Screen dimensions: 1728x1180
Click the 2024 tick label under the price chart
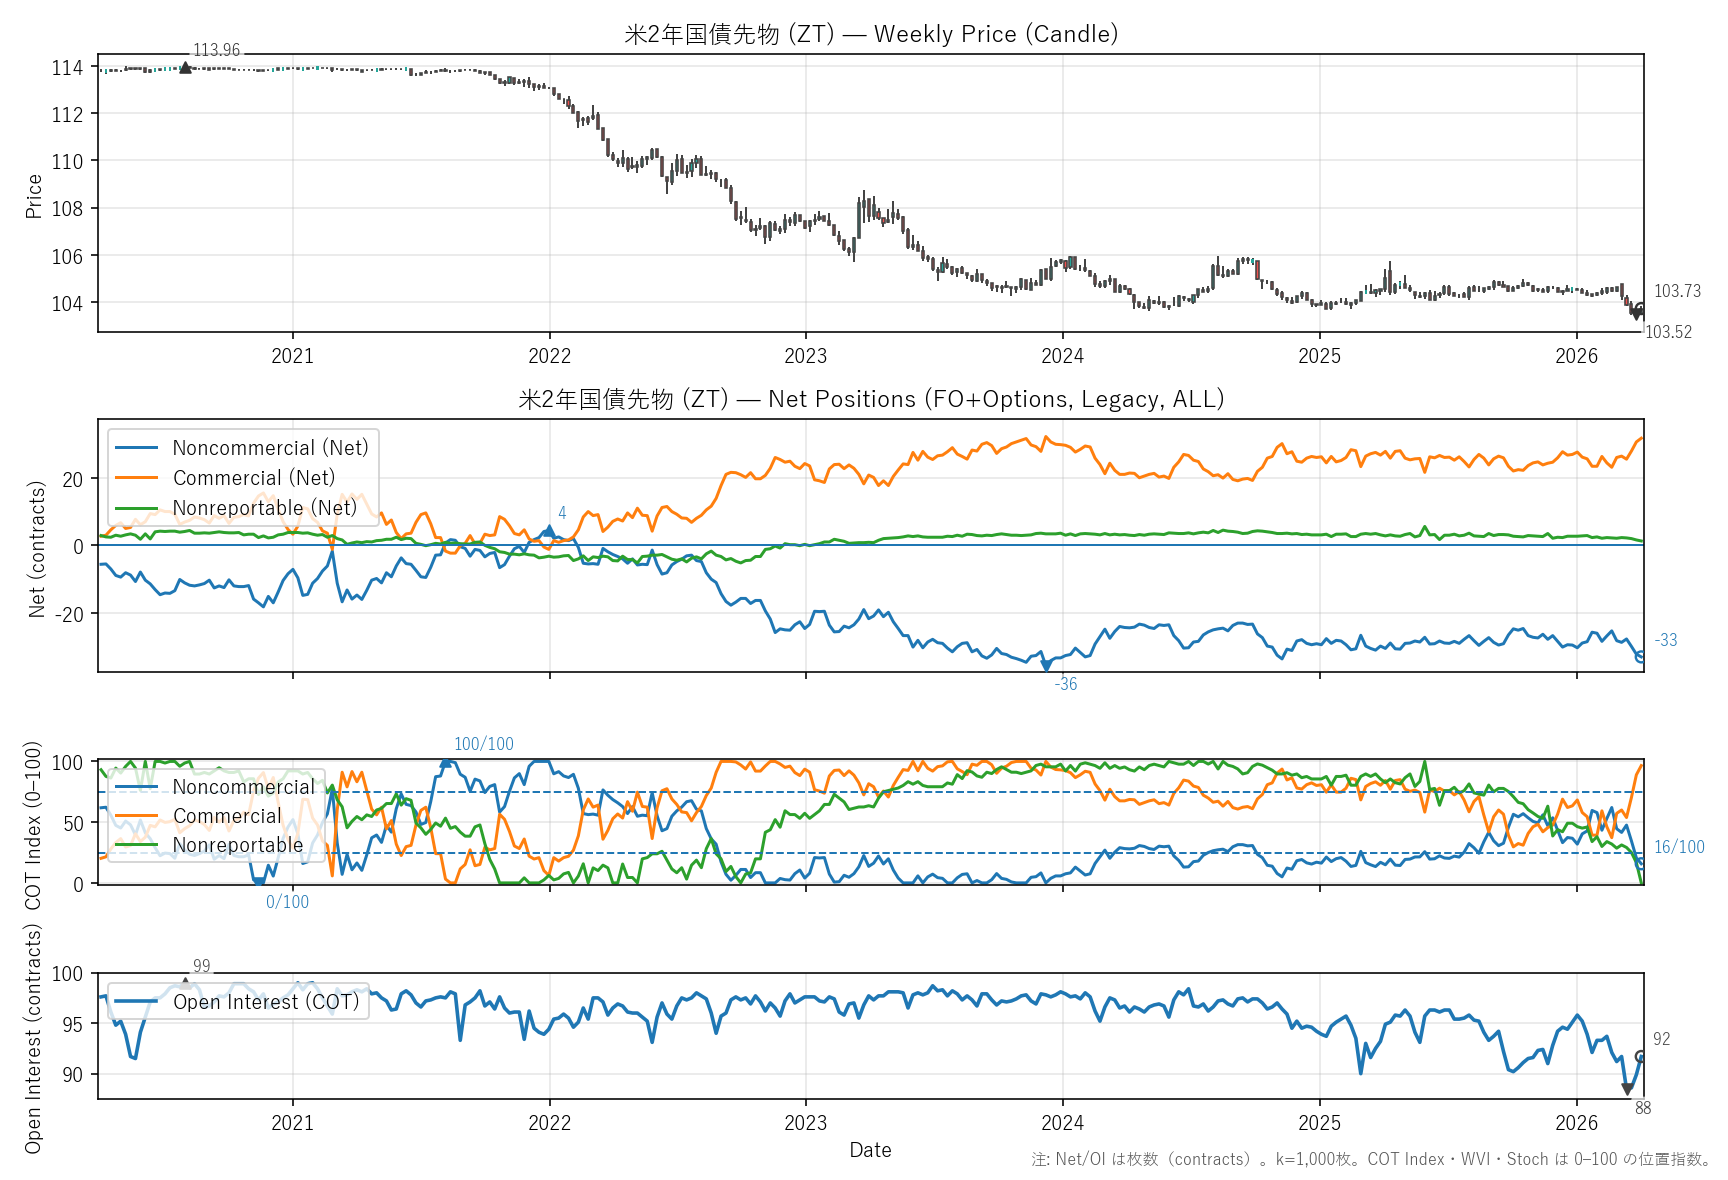pyautogui.click(x=1062, y=356)
